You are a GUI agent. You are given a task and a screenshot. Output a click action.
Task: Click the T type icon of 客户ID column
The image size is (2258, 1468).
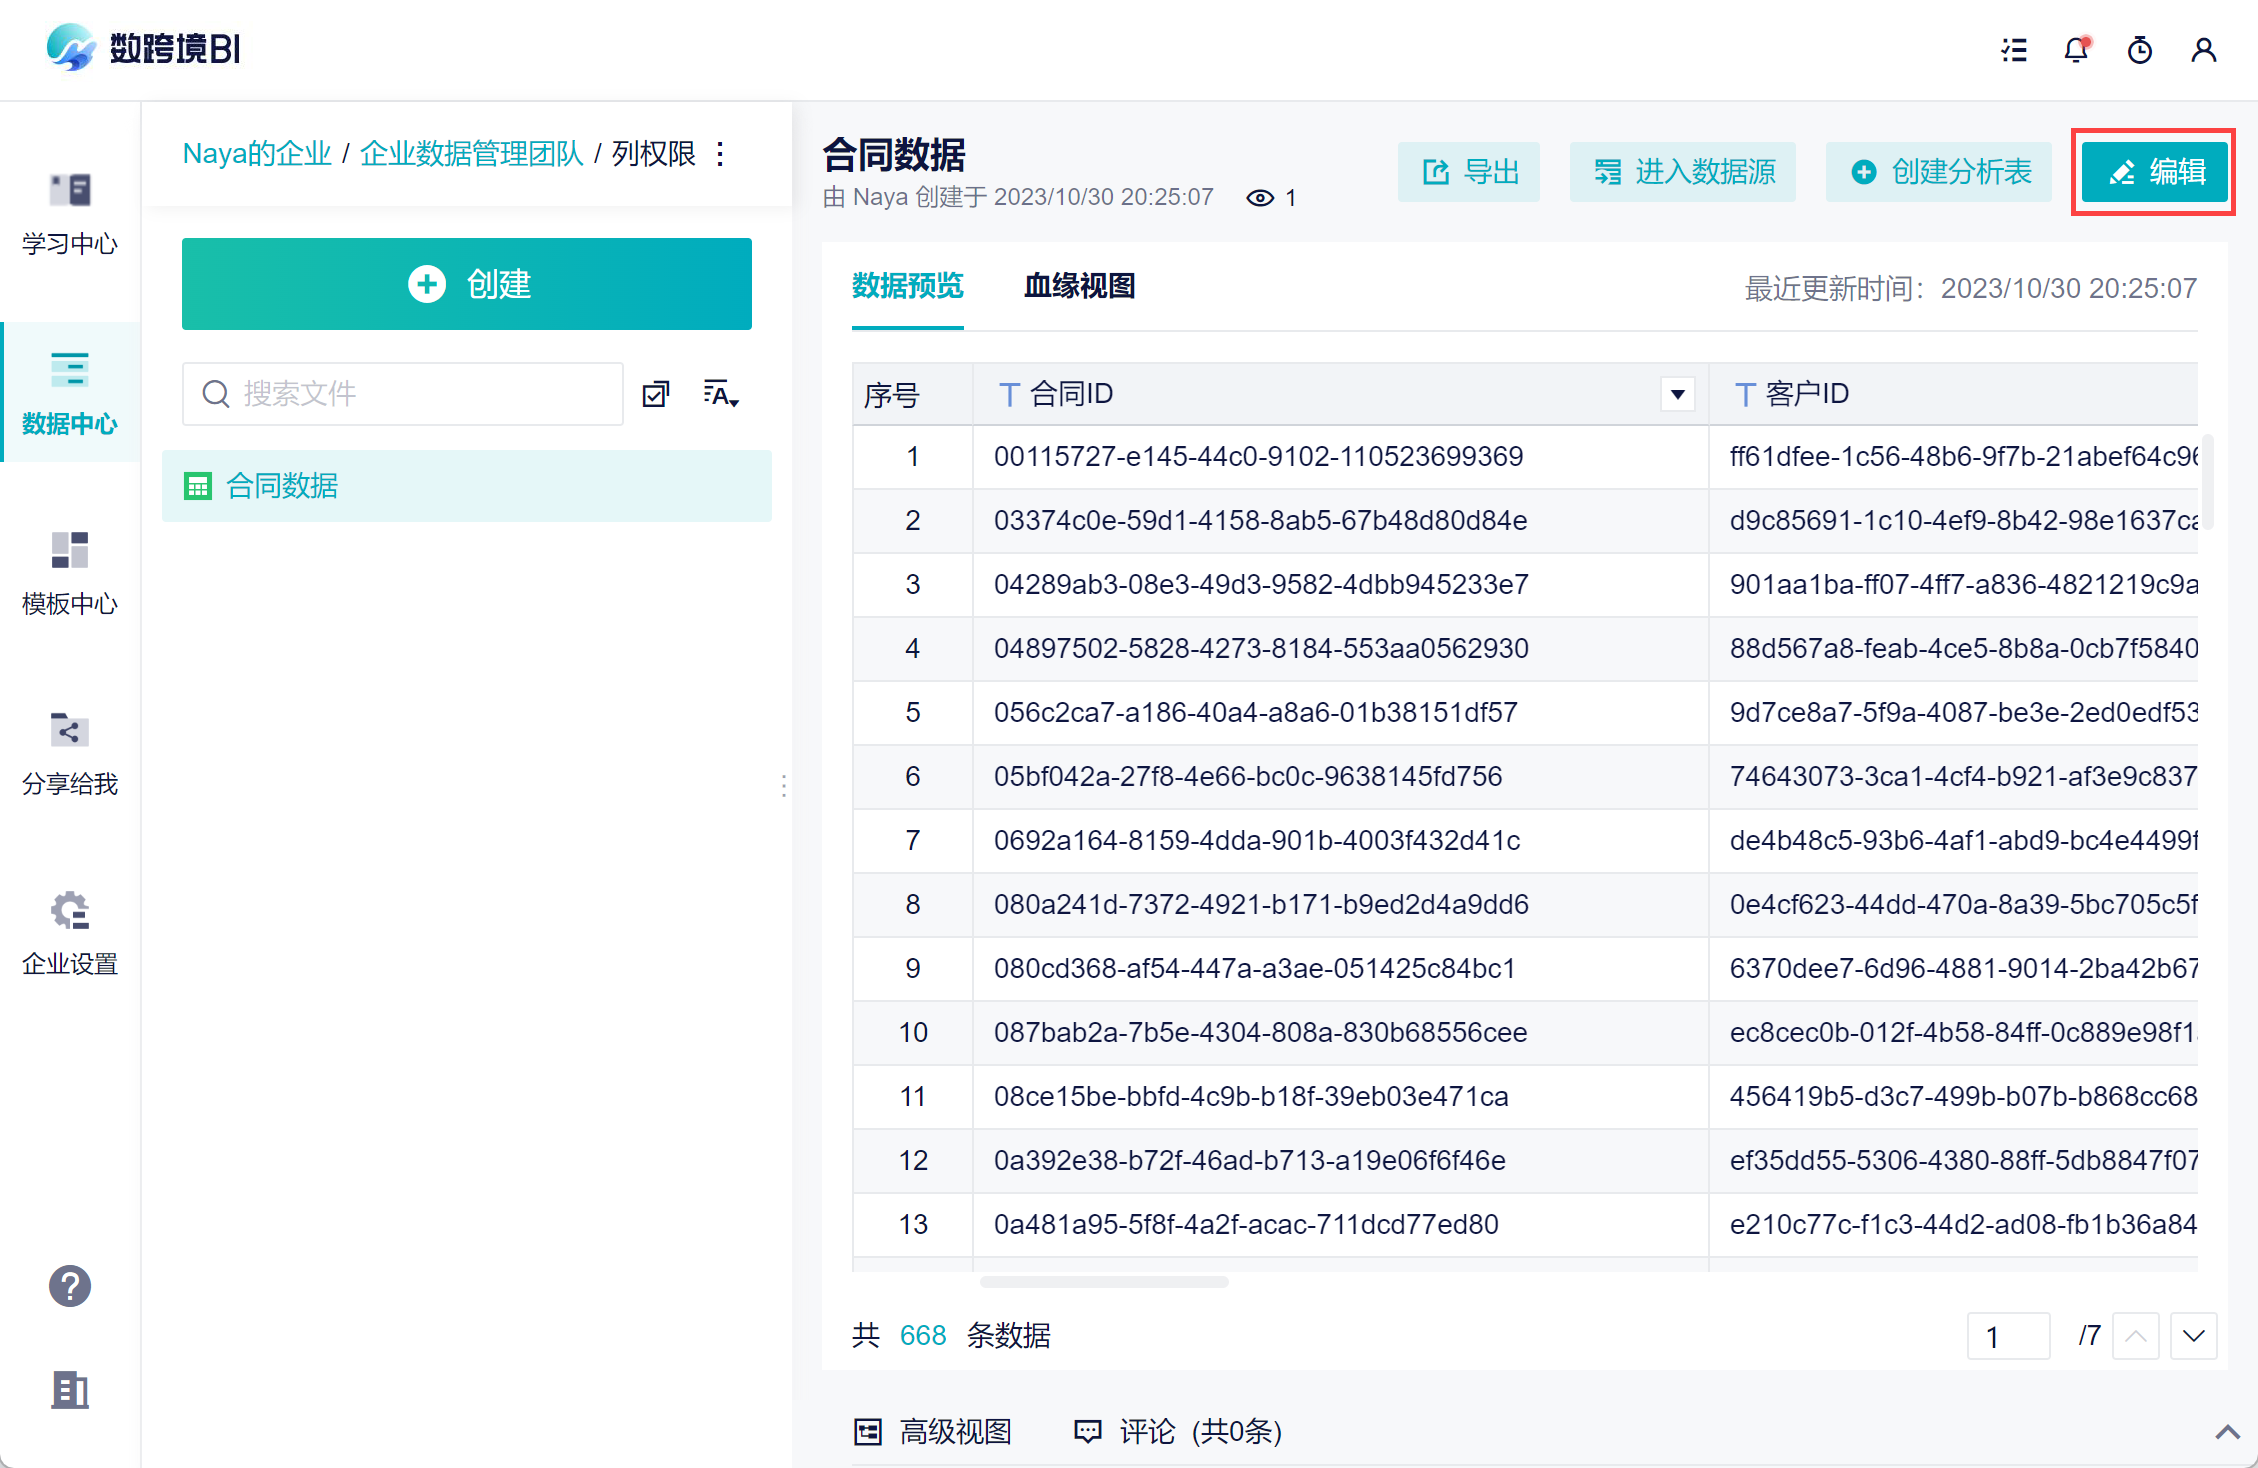point(1745,394)
